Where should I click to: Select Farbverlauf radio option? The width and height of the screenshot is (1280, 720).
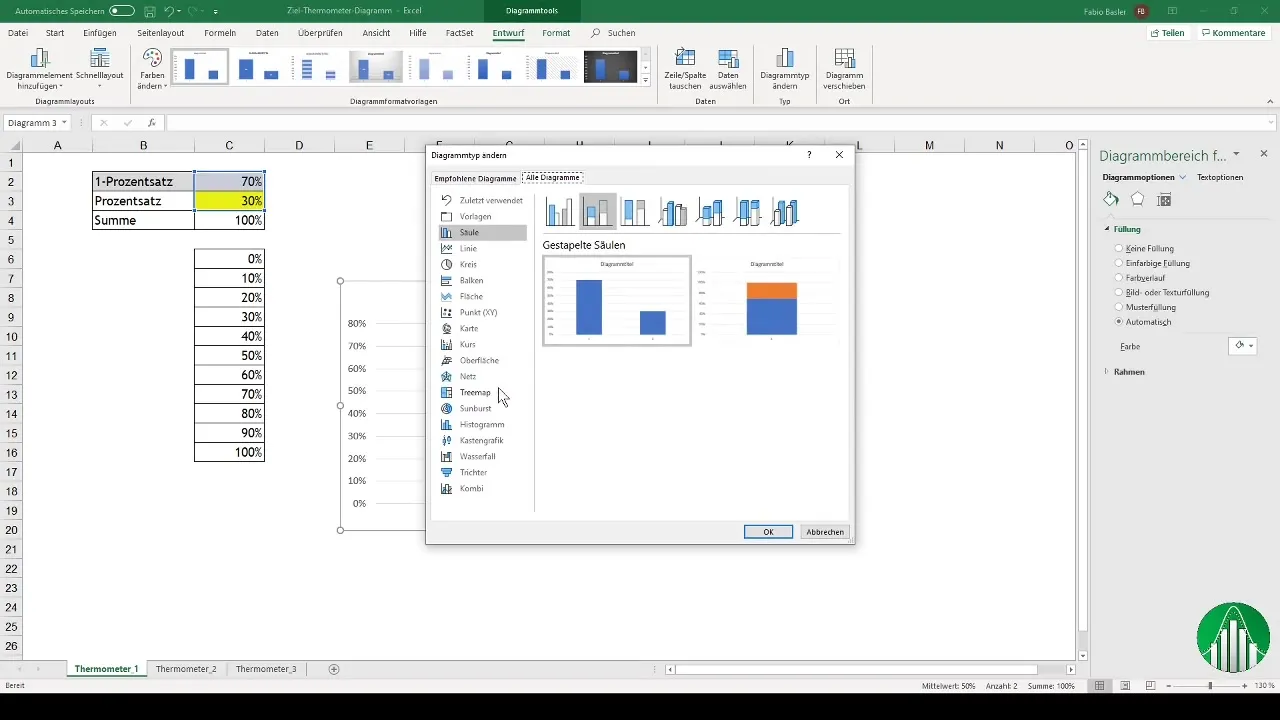point(1141,278)
